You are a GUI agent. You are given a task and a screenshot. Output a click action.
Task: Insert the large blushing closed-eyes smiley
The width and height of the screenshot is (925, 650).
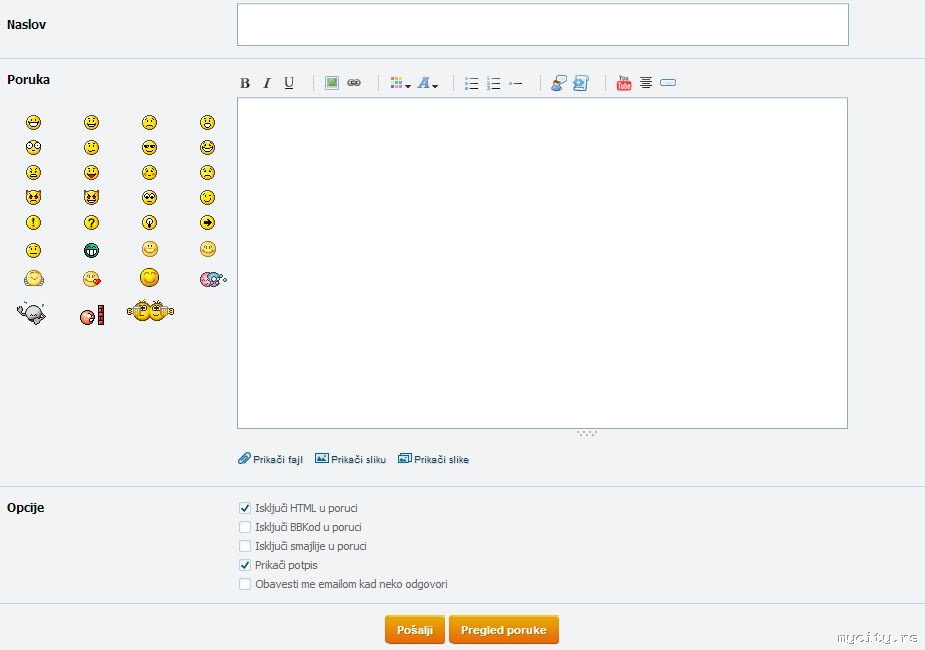[149, 277]
